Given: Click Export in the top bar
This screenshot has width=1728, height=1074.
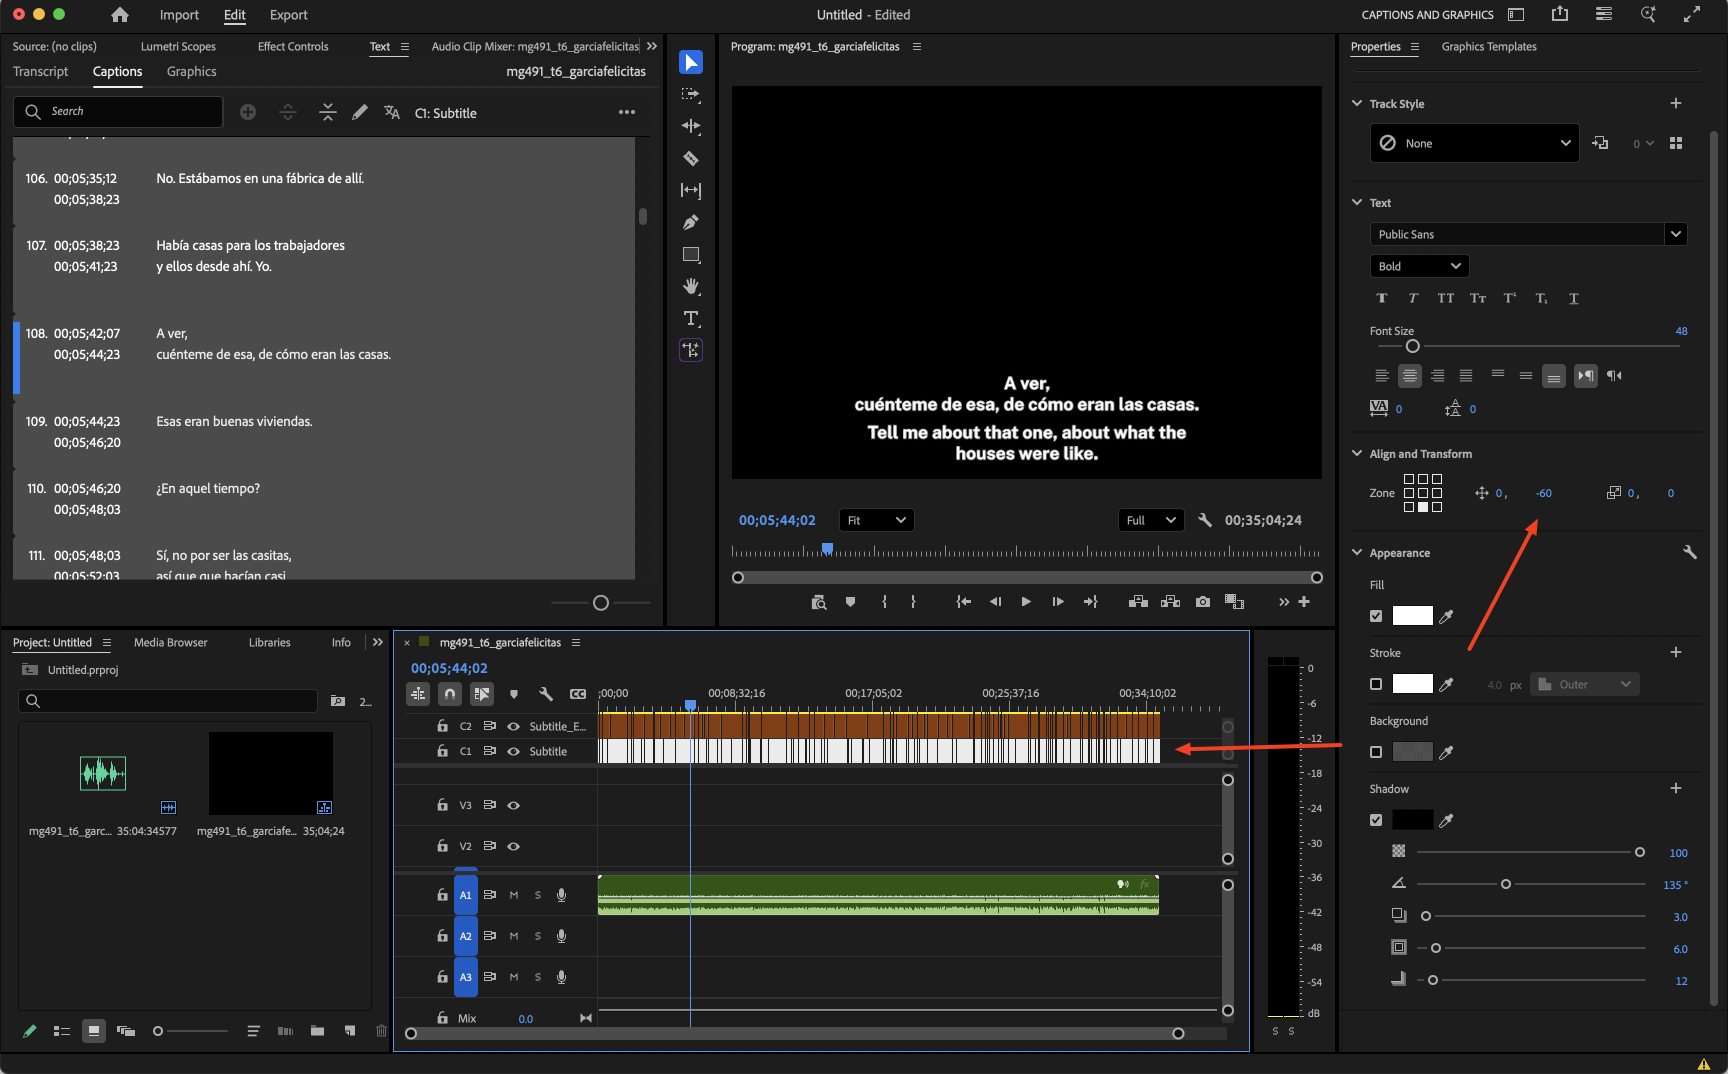Looking at the screenshot, I should 288,15.
